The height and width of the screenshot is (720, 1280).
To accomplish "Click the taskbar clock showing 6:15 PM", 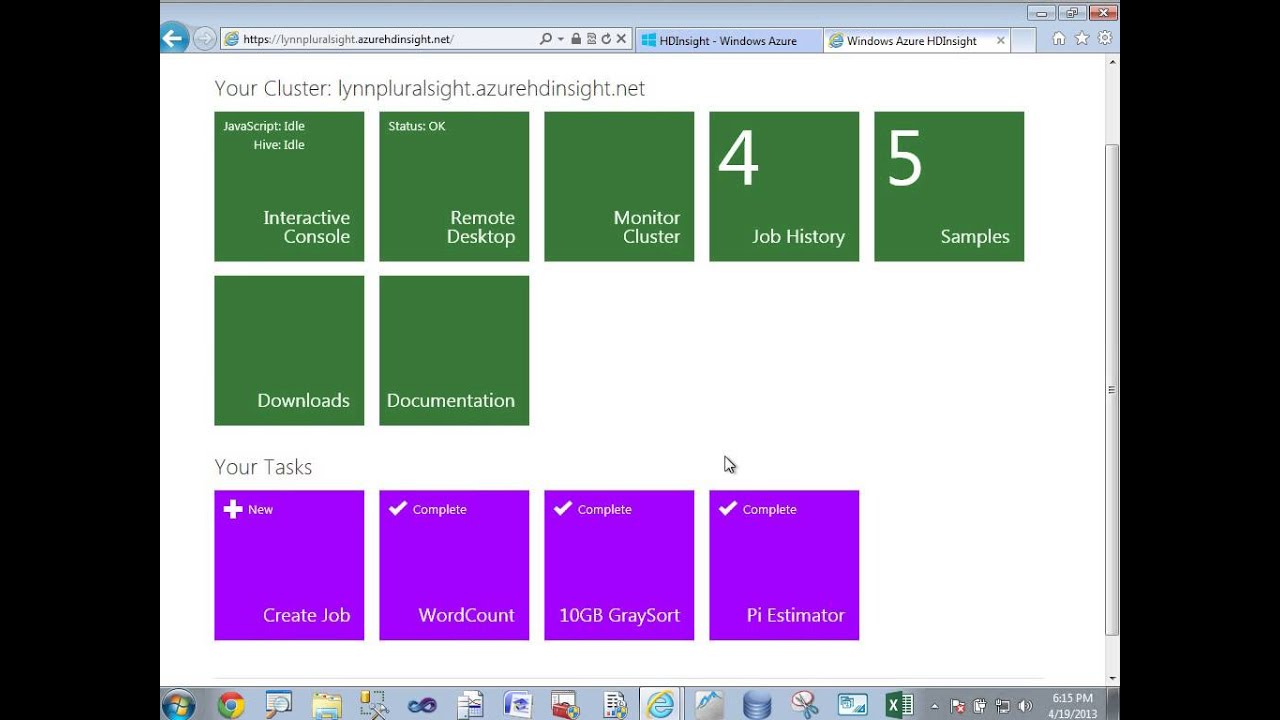I will click(x=1072, y=705).
